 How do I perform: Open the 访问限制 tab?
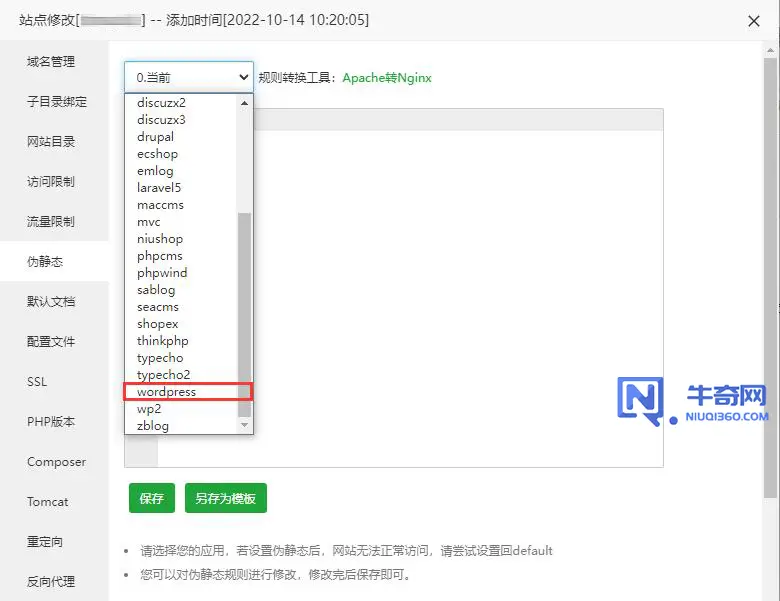[x=54, y=182]
